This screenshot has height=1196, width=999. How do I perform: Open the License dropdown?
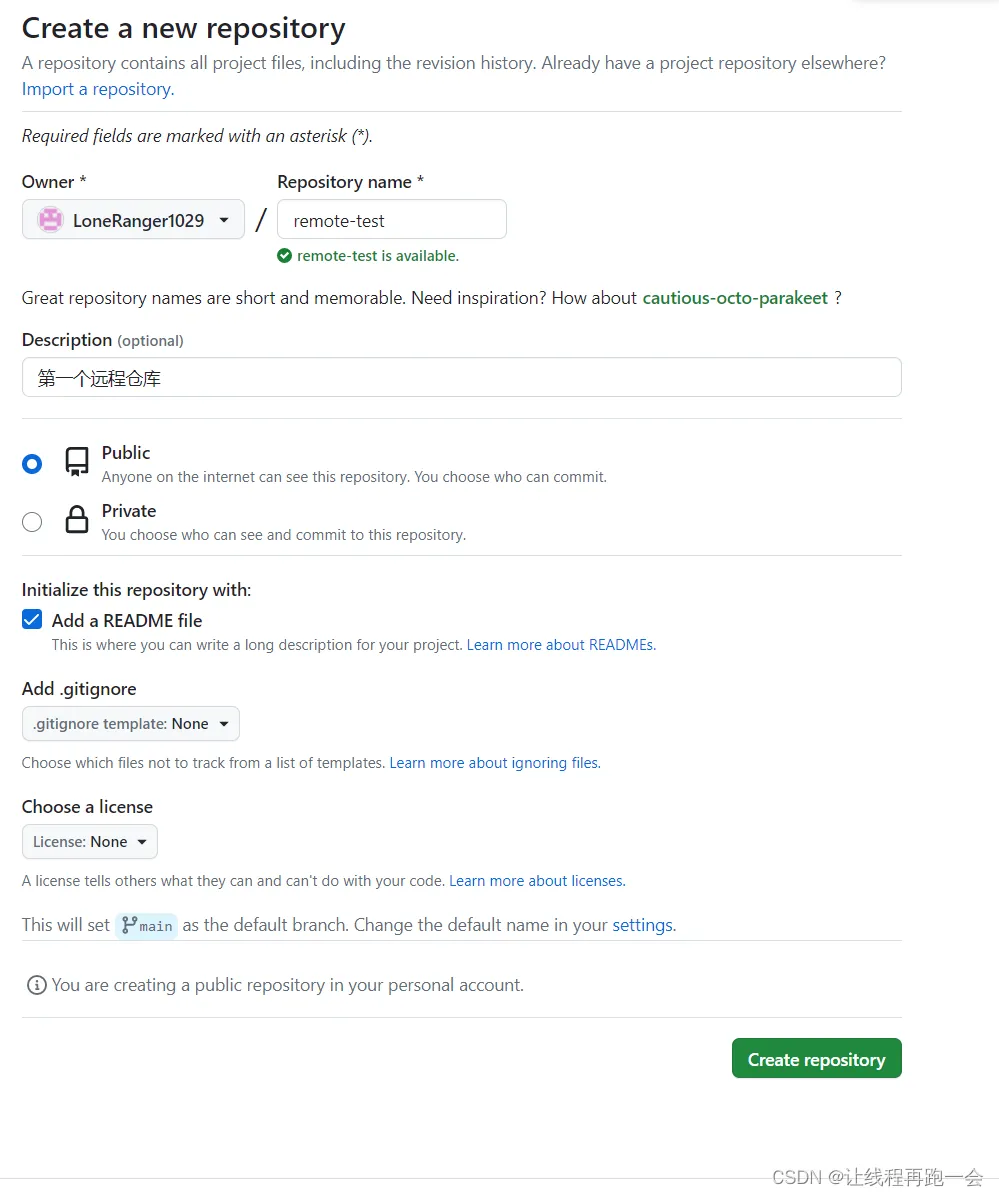[90, 842]
